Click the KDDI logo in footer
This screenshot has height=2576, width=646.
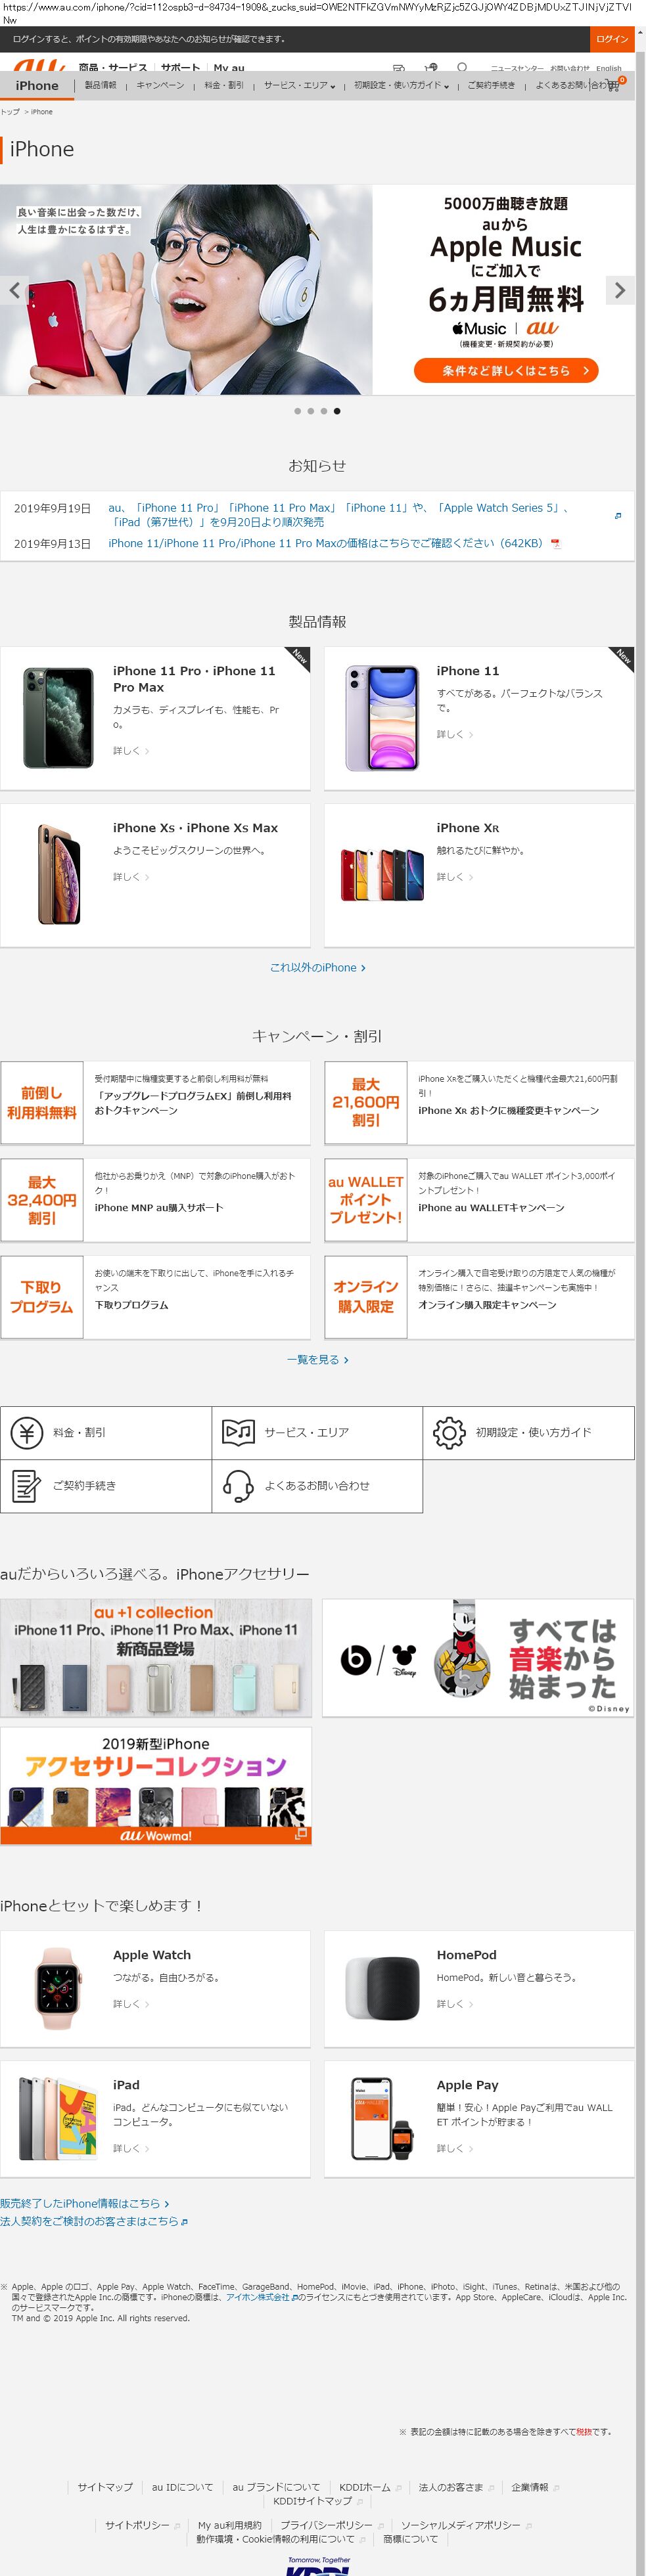[x=318, y=2567]
